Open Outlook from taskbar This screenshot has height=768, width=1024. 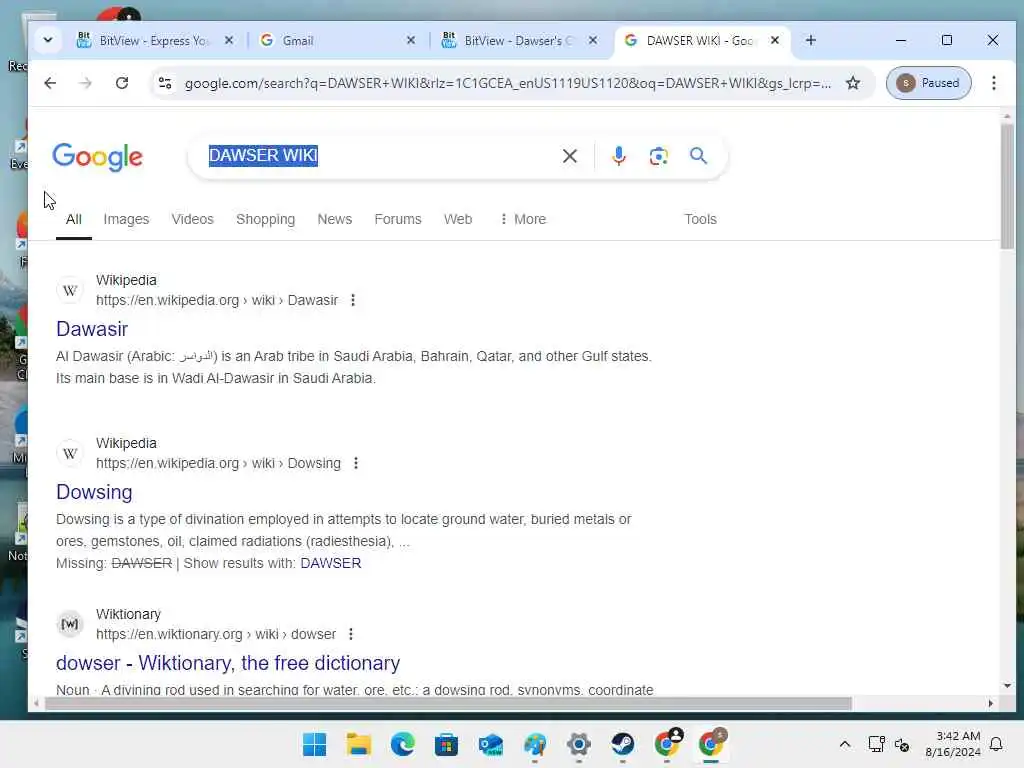click(490, 744)
